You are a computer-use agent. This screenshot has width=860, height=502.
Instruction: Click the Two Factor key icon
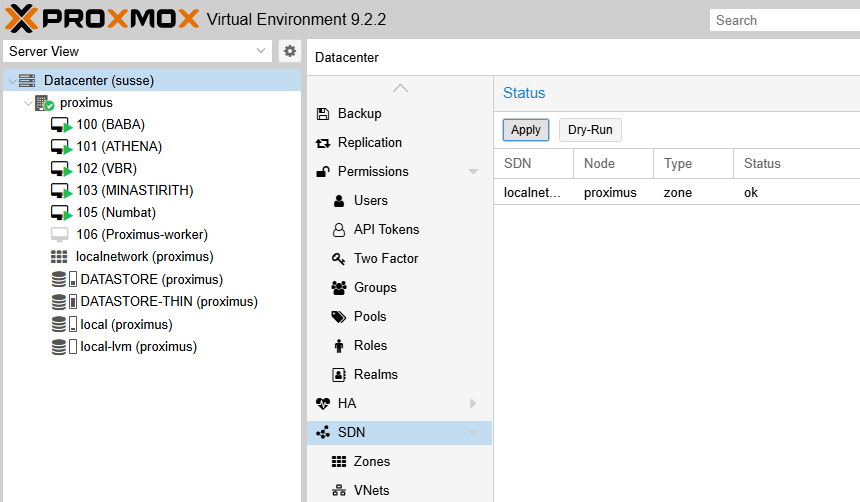[x=338, y=258]
